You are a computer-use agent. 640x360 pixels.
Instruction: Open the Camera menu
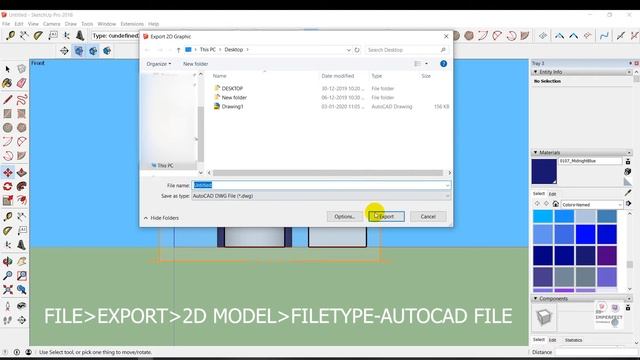[51, 24]
